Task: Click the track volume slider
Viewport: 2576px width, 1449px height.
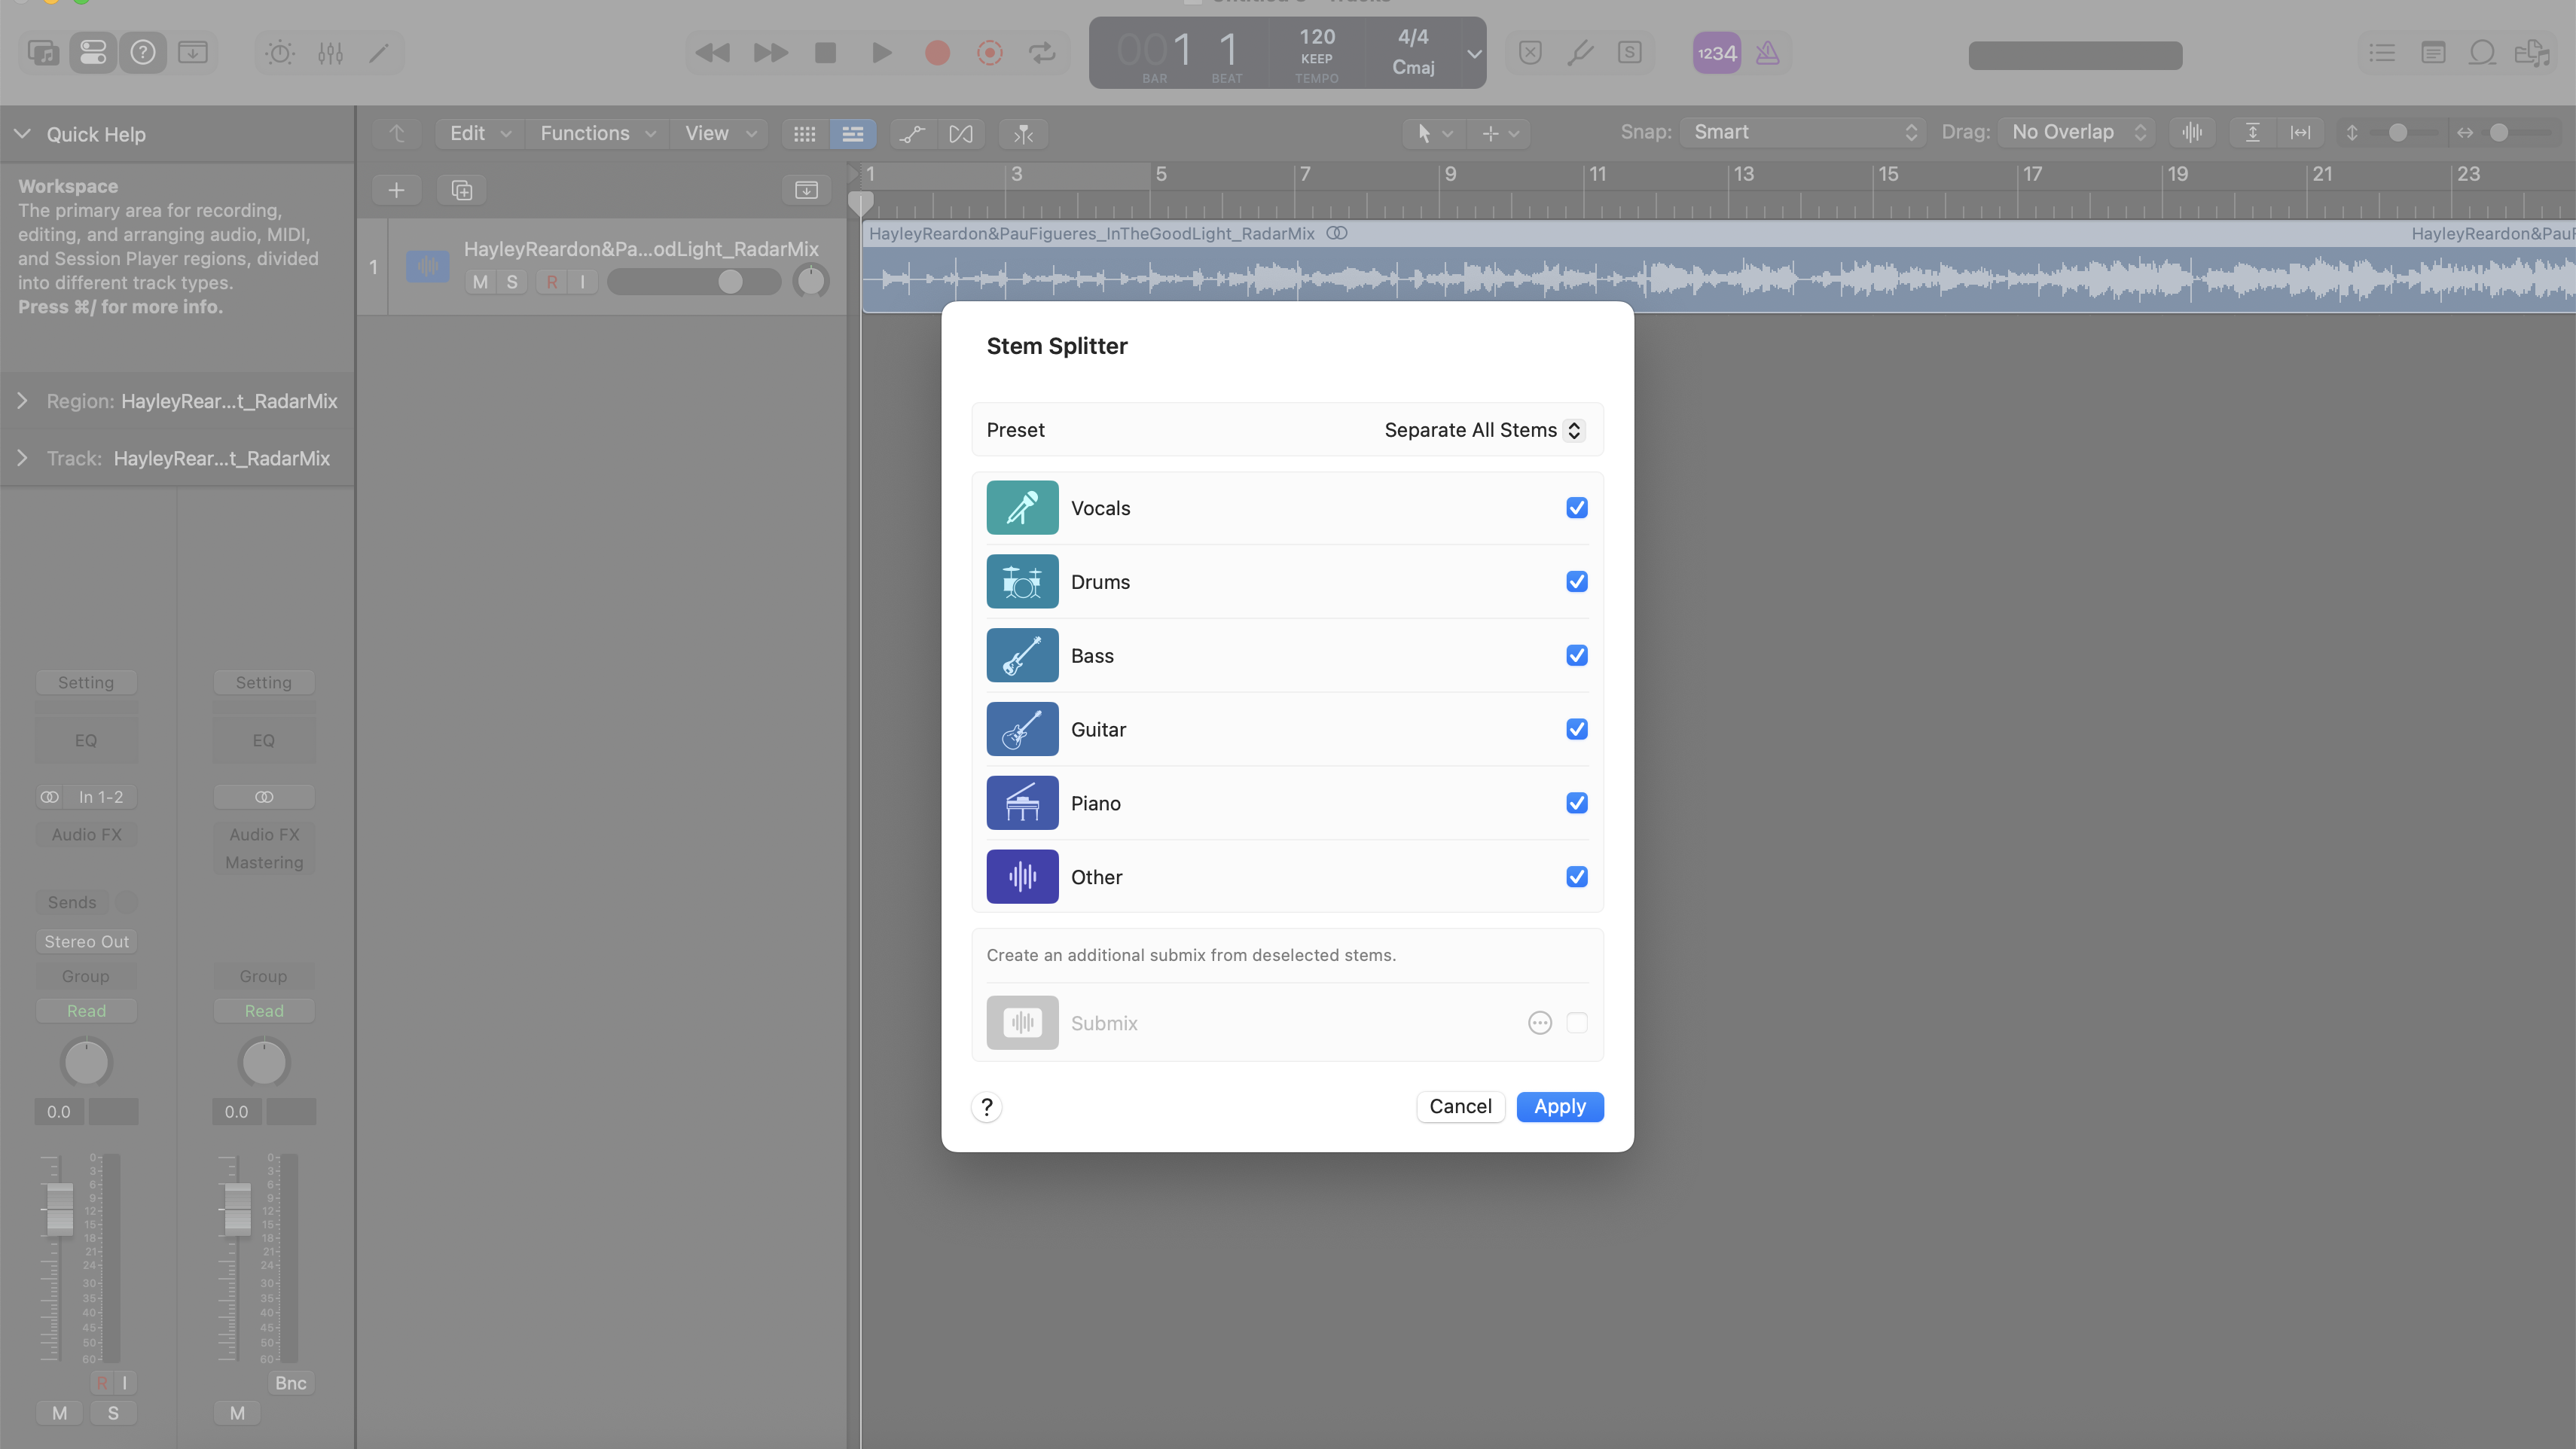Action: pyautogui.click(x=693, y=282)
